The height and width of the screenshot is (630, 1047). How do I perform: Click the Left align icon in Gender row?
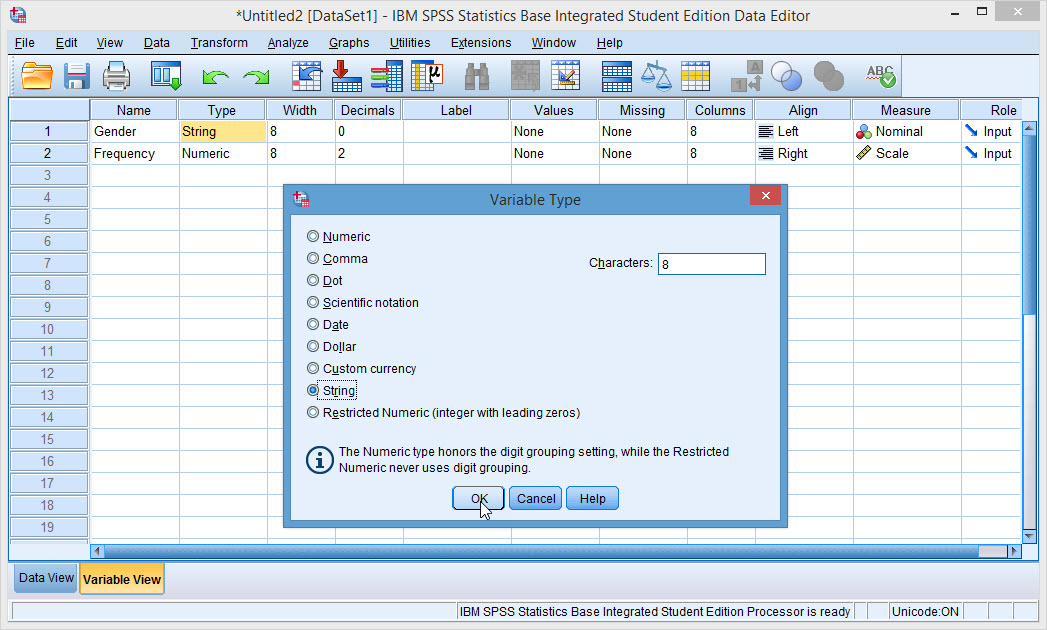pos(766,132)
